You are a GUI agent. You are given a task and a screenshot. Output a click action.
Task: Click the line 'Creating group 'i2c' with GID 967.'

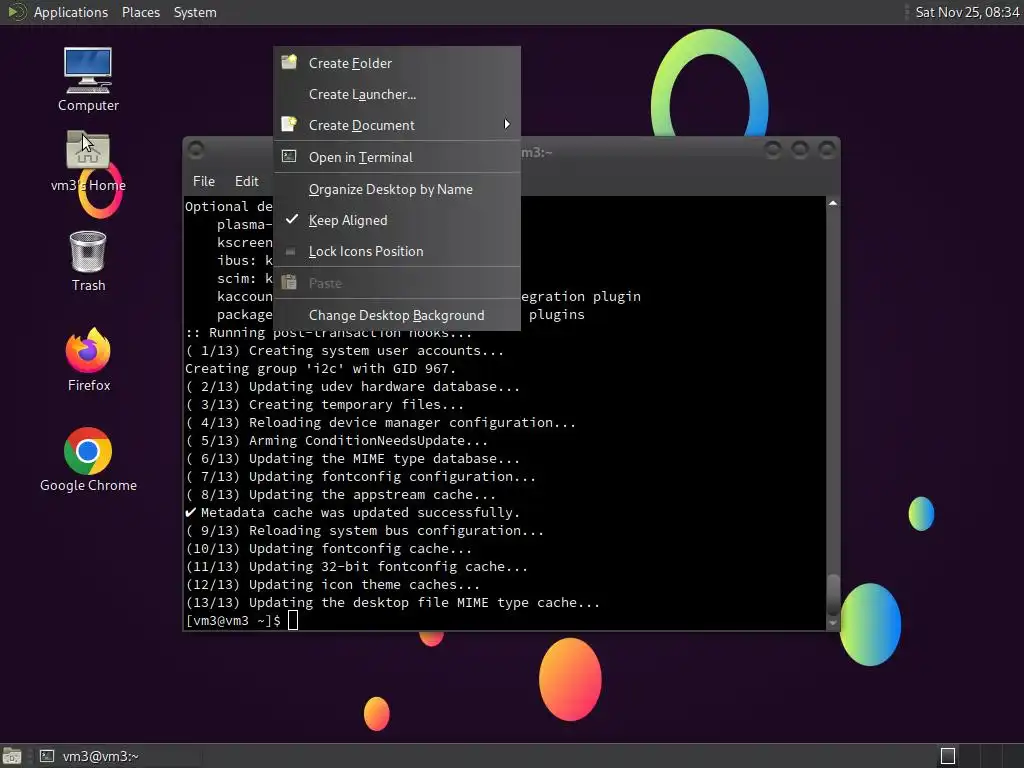click(x=320, y=368)
